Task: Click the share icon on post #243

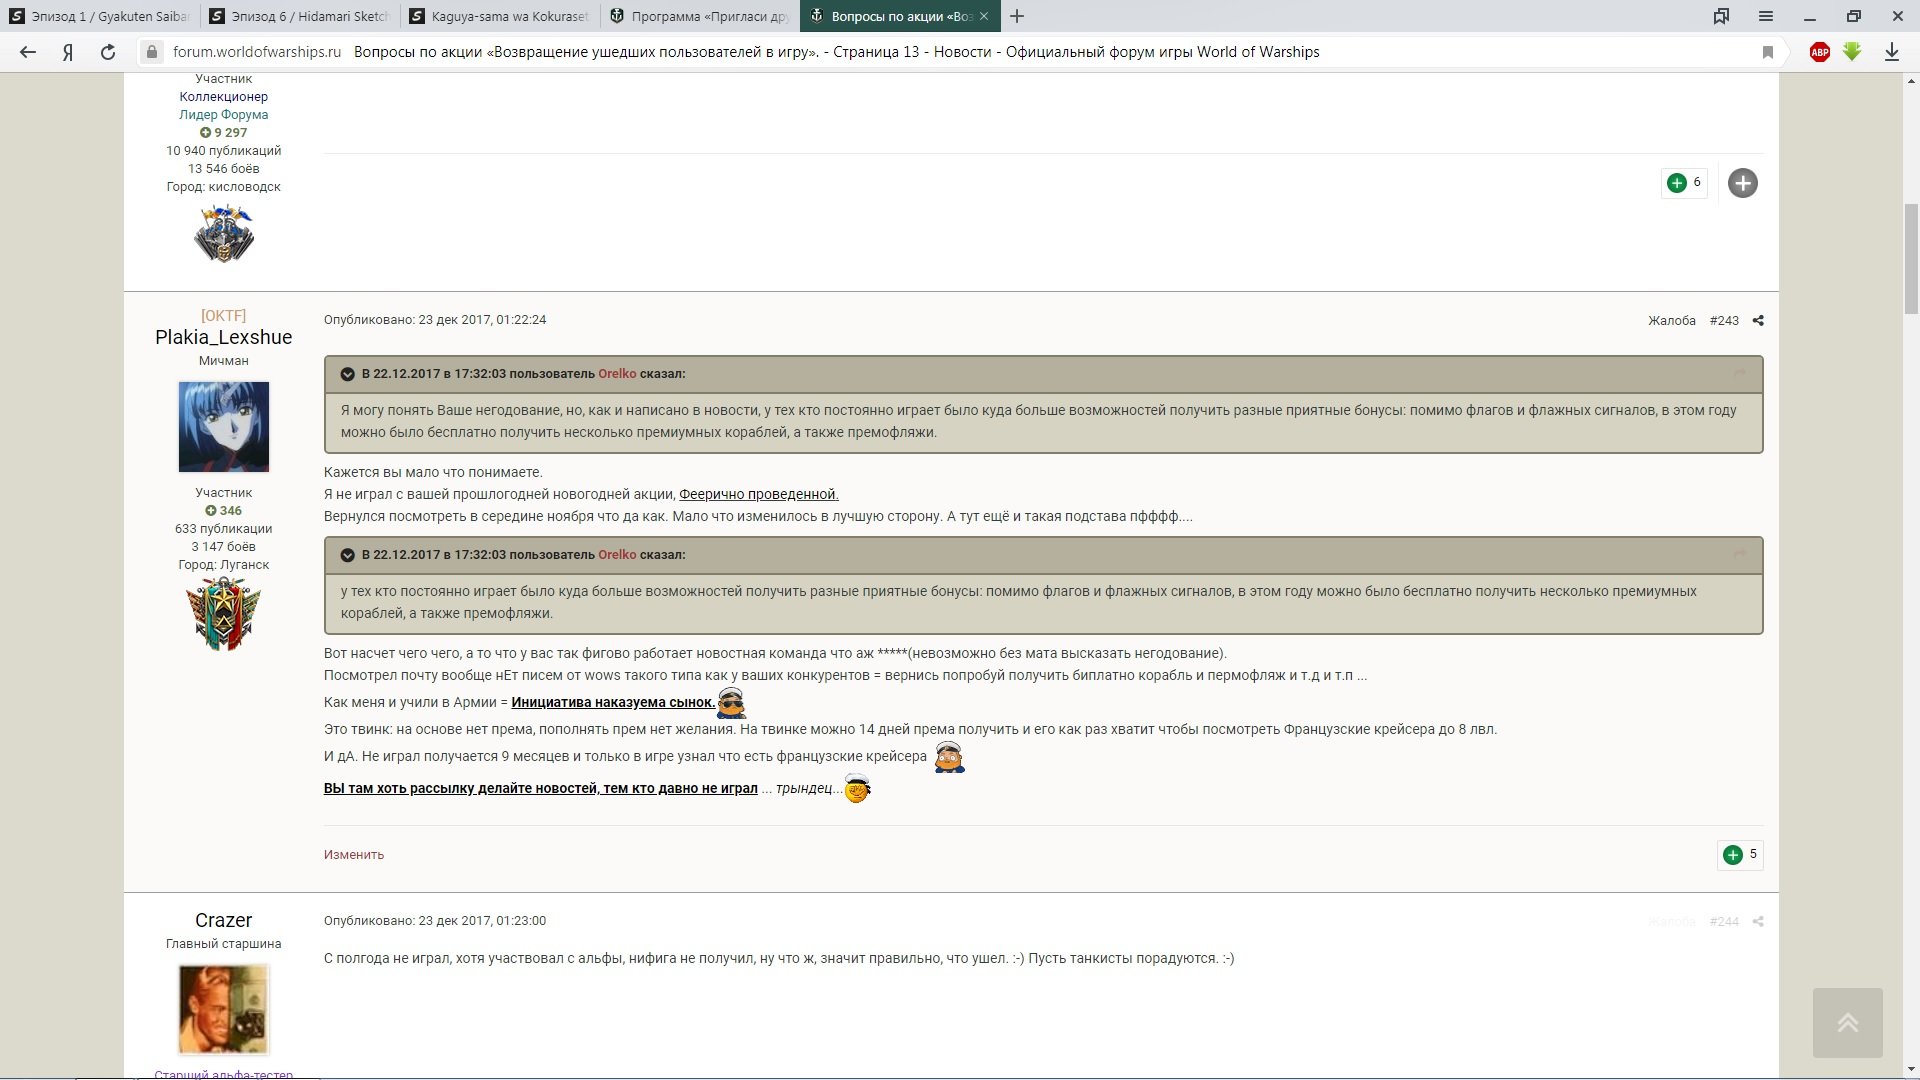Action: [1758, 321]
